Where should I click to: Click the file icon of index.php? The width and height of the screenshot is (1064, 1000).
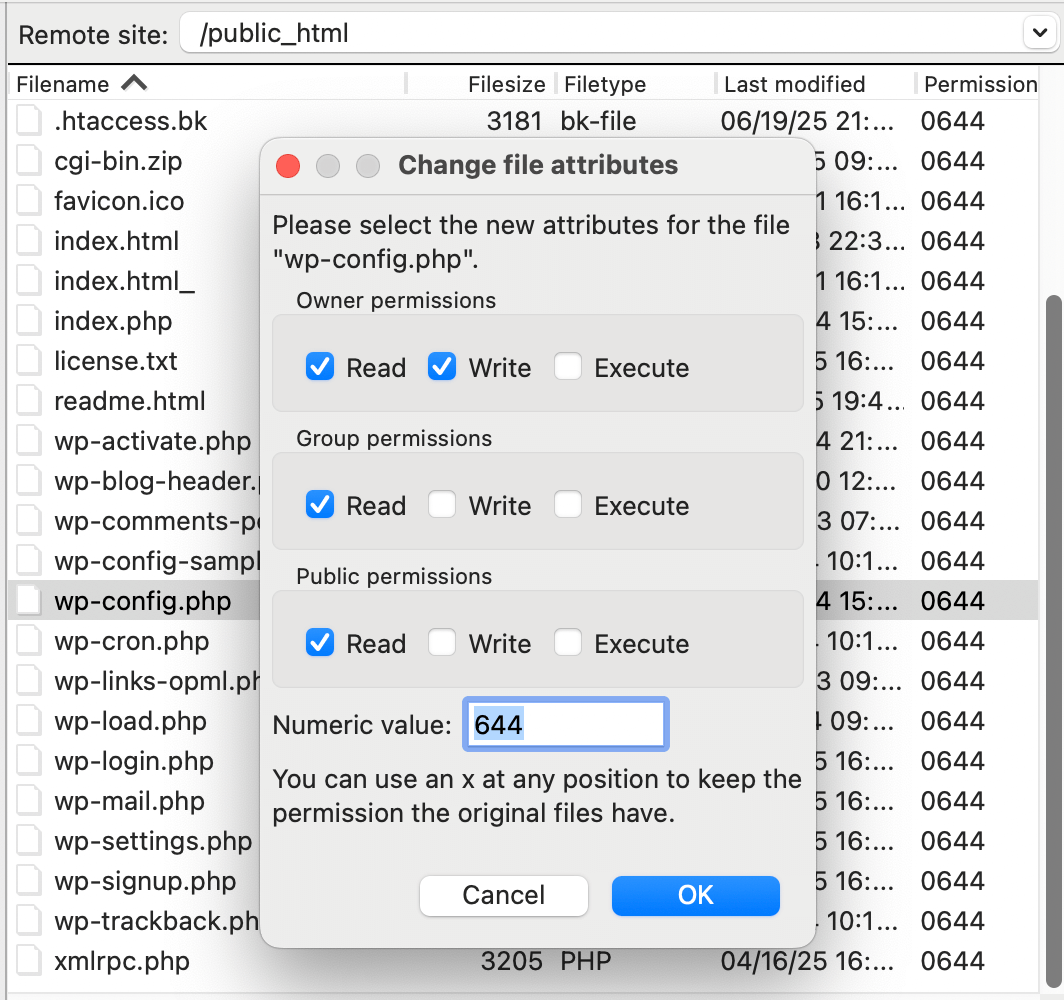click(x=29, y=321)
